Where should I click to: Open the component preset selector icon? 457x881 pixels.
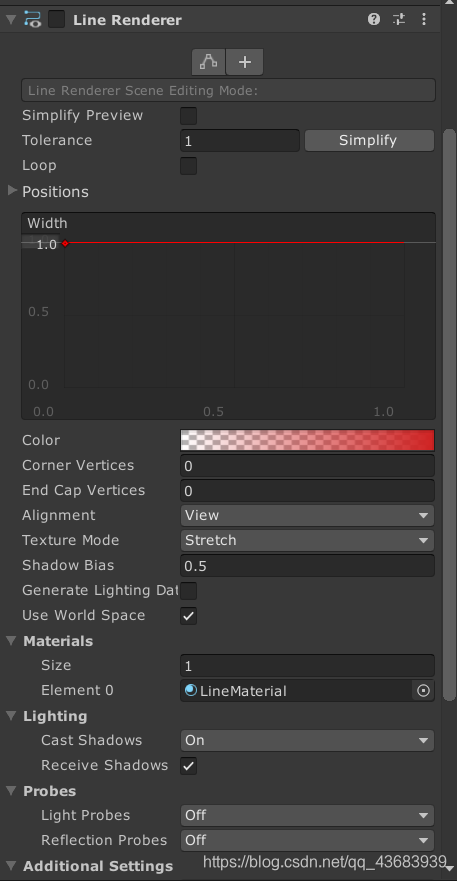click(399, 20)
